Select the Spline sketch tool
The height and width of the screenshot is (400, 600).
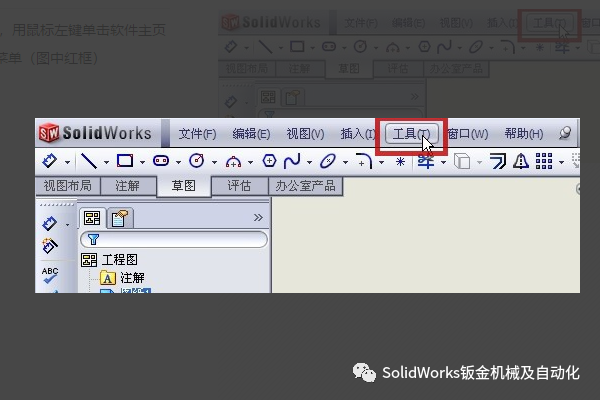[292, 161]
